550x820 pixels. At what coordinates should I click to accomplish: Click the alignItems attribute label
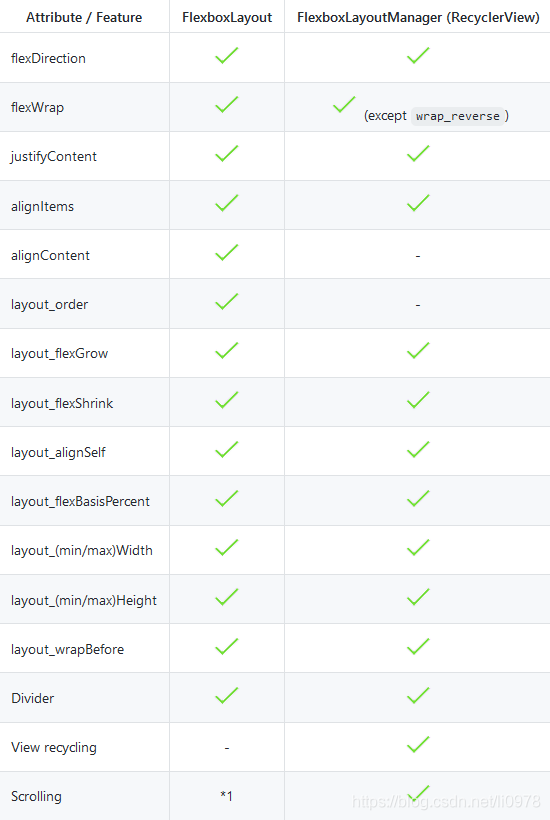[42, 207]
